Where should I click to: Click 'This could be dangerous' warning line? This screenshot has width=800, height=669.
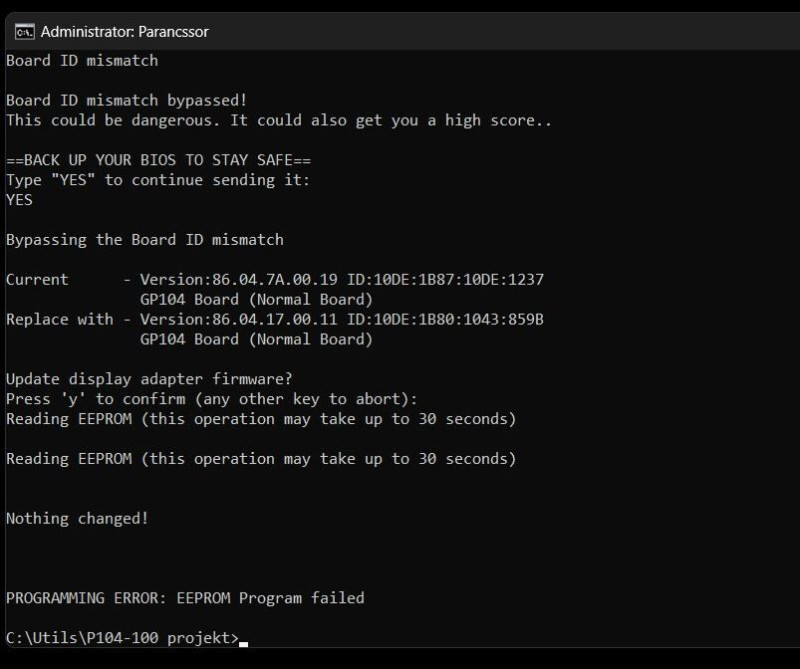(x=279, y=120)
